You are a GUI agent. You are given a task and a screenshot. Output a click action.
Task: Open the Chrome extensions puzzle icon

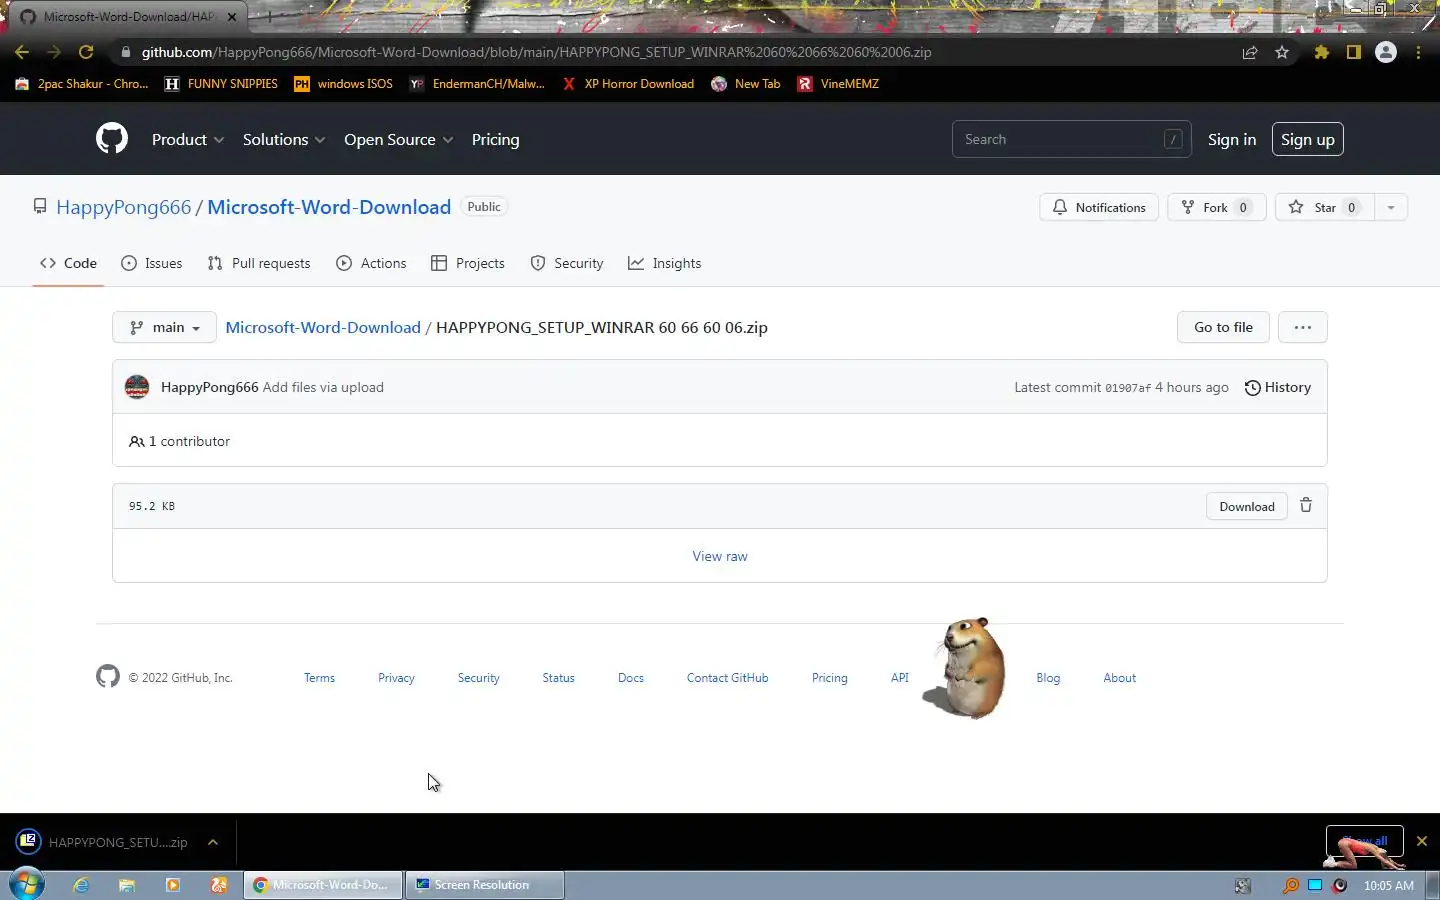point(1322,52)
